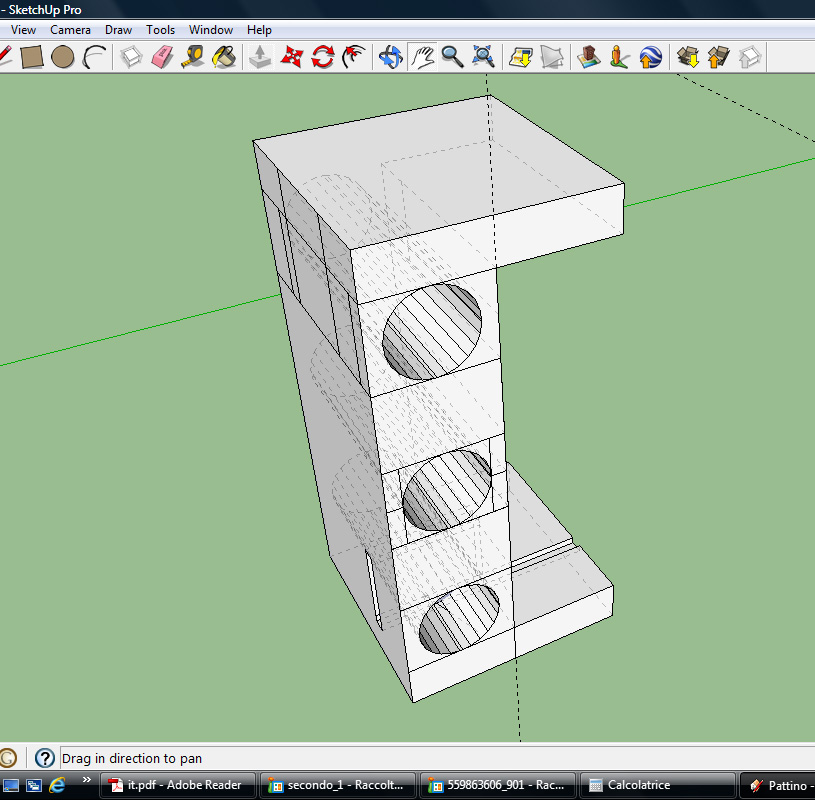Choose the Rotate tool

point(322,57)
